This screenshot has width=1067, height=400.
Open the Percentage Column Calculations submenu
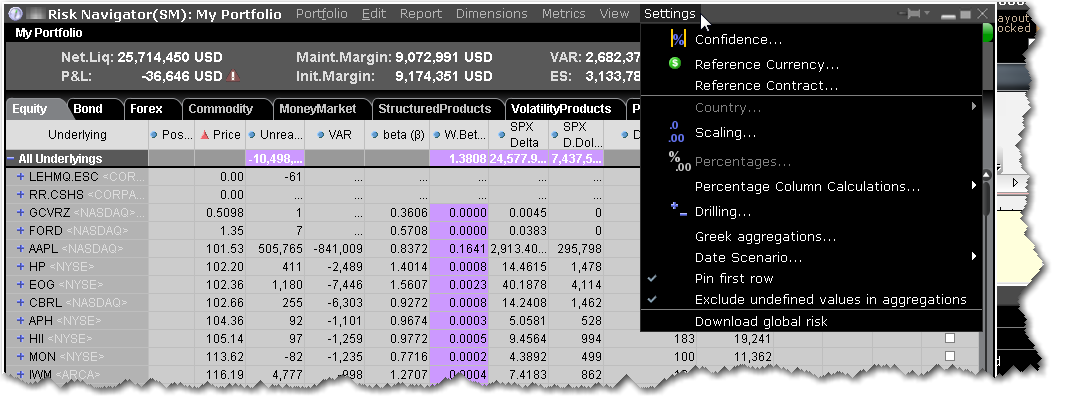[807, 186]
